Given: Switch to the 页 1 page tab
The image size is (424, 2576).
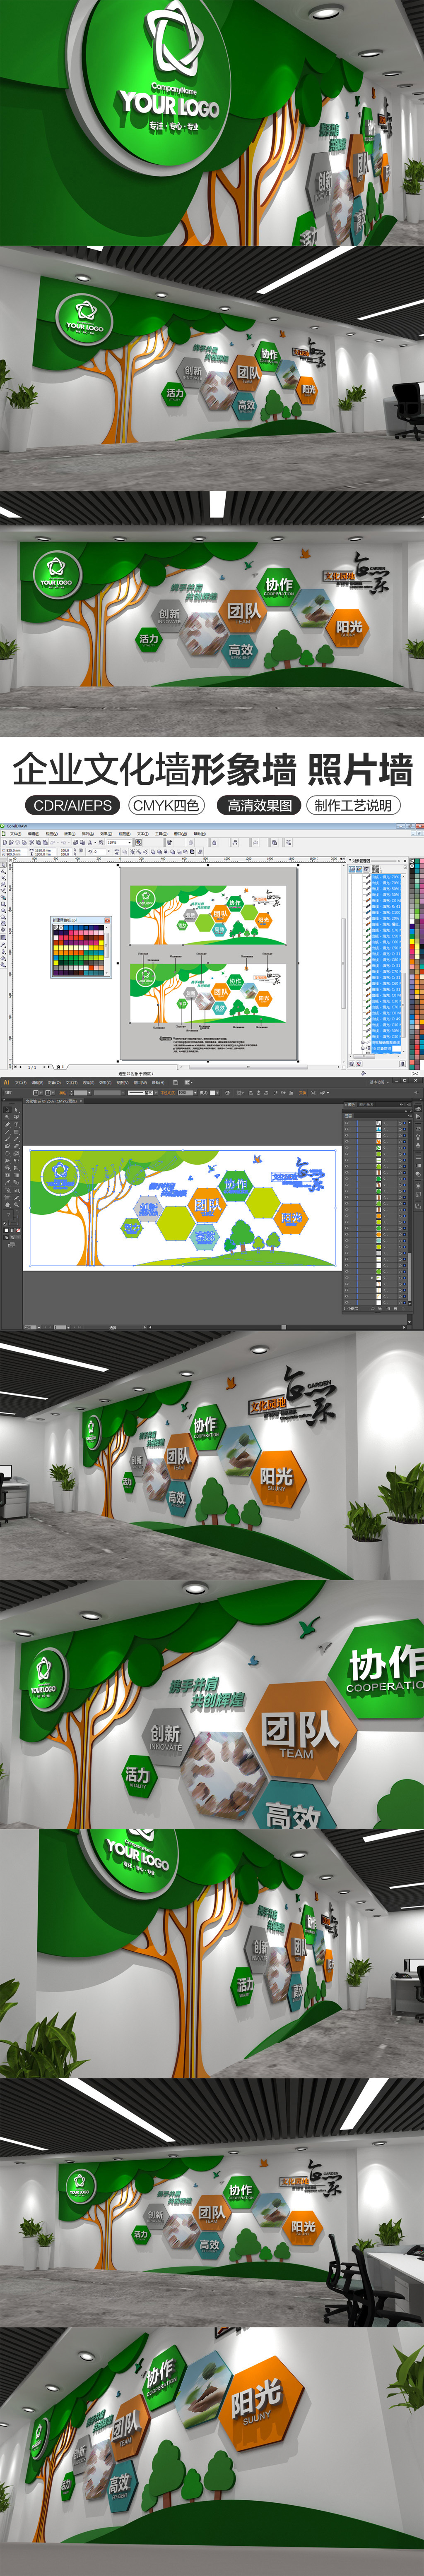Looking at the screenshot, I should coord(60,1067).
